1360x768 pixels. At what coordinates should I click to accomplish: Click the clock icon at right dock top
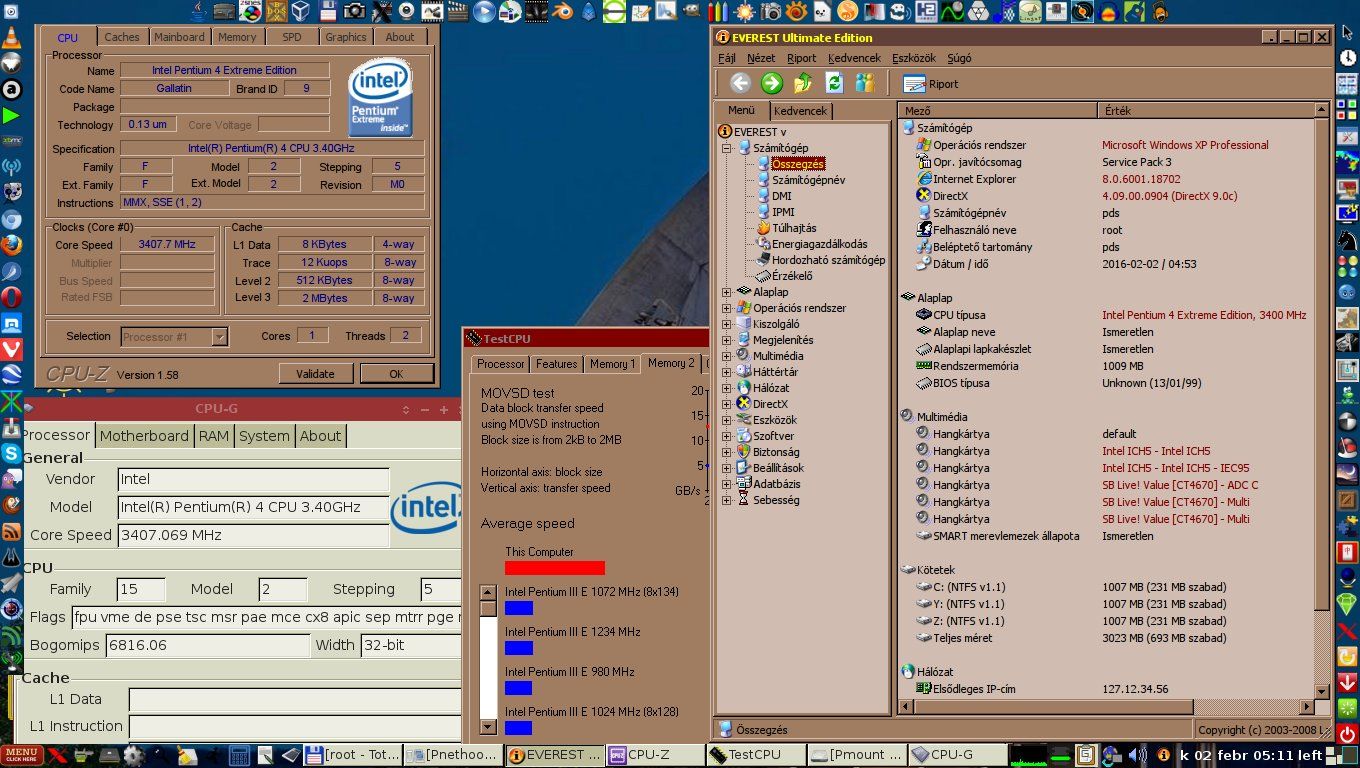(1348, 58)
